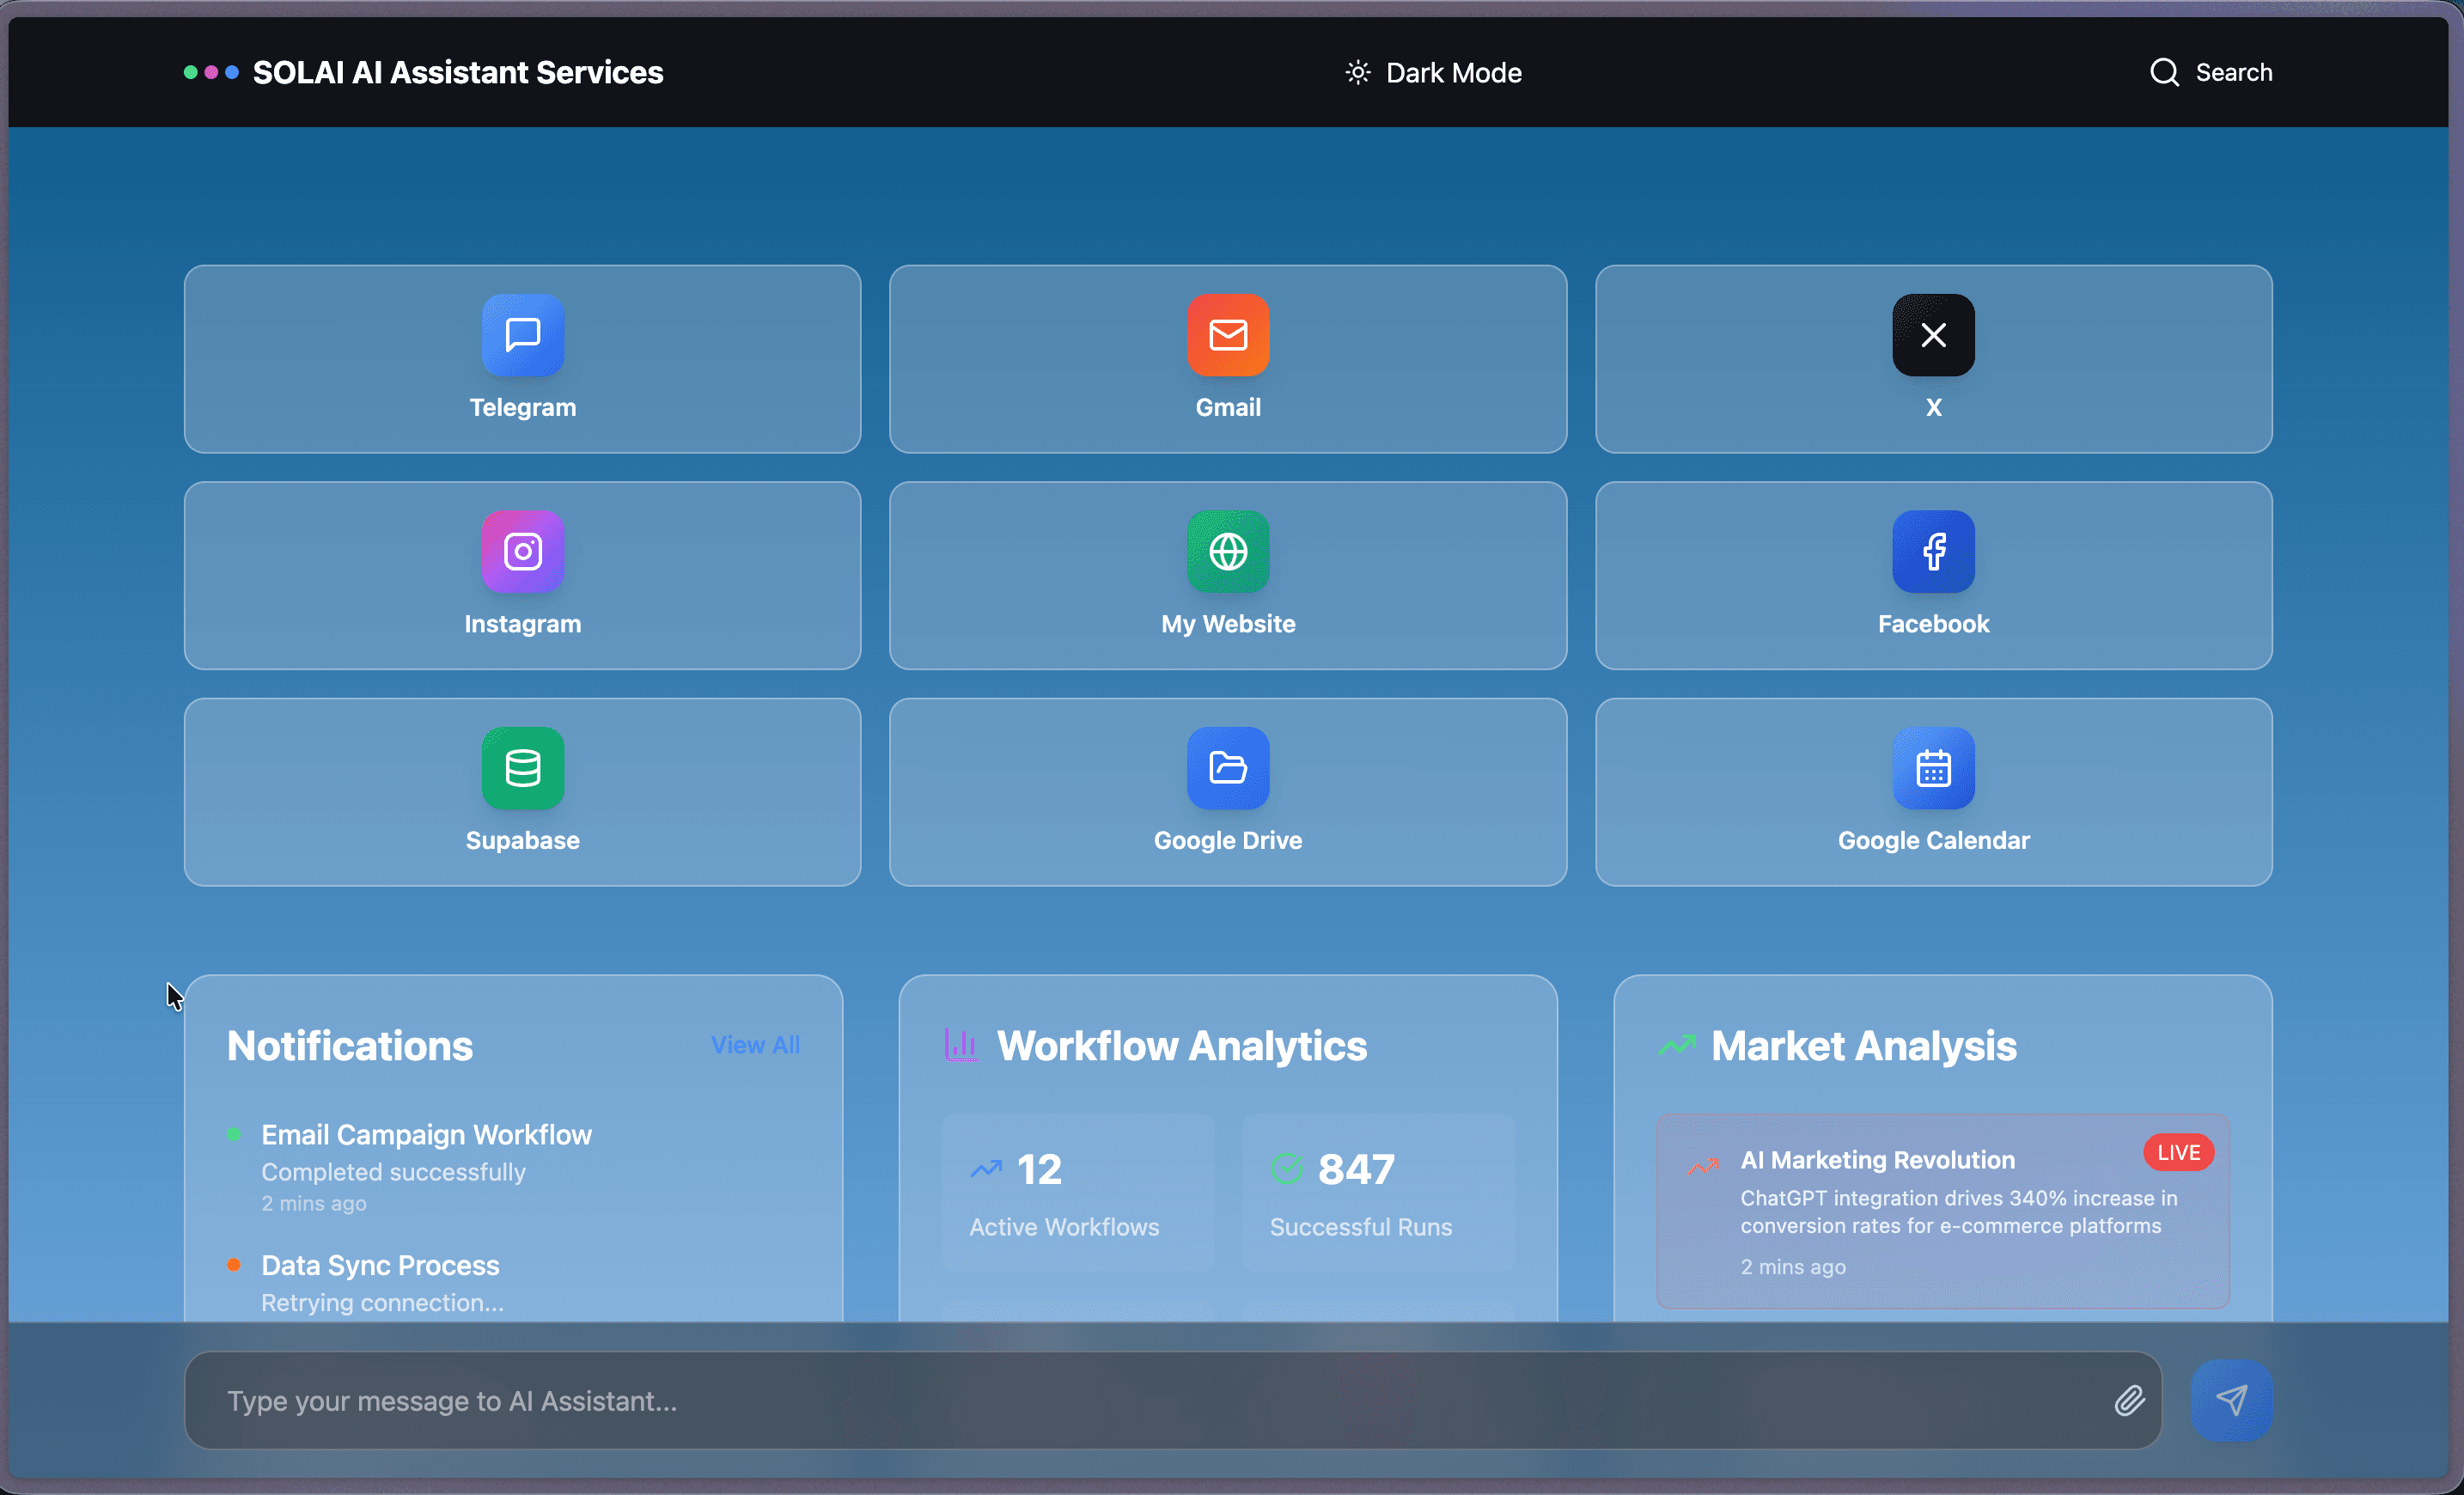Click the Search text in header
This screenshot has width=2464, height=1495.
2233,72
